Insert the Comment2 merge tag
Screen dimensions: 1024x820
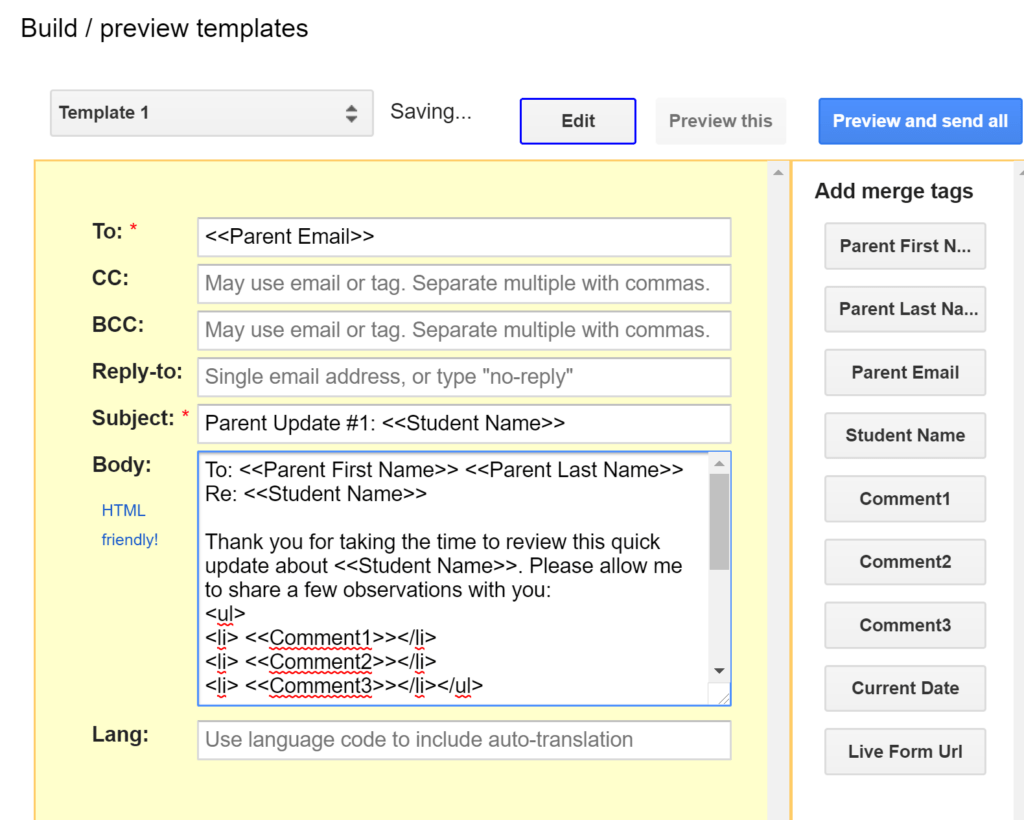coord(905,561)
